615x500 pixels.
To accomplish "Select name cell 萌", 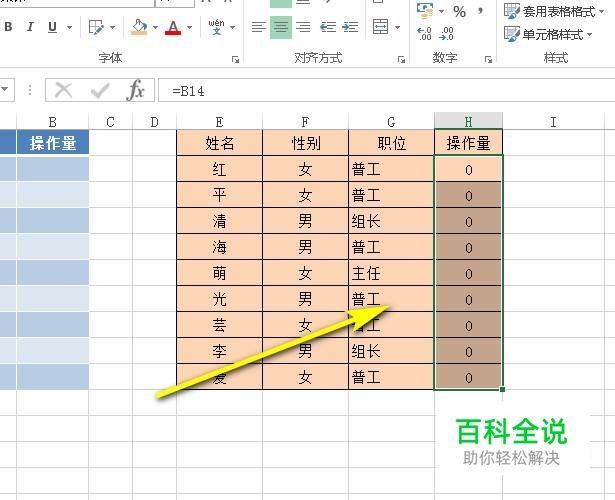I will (220, 273).
